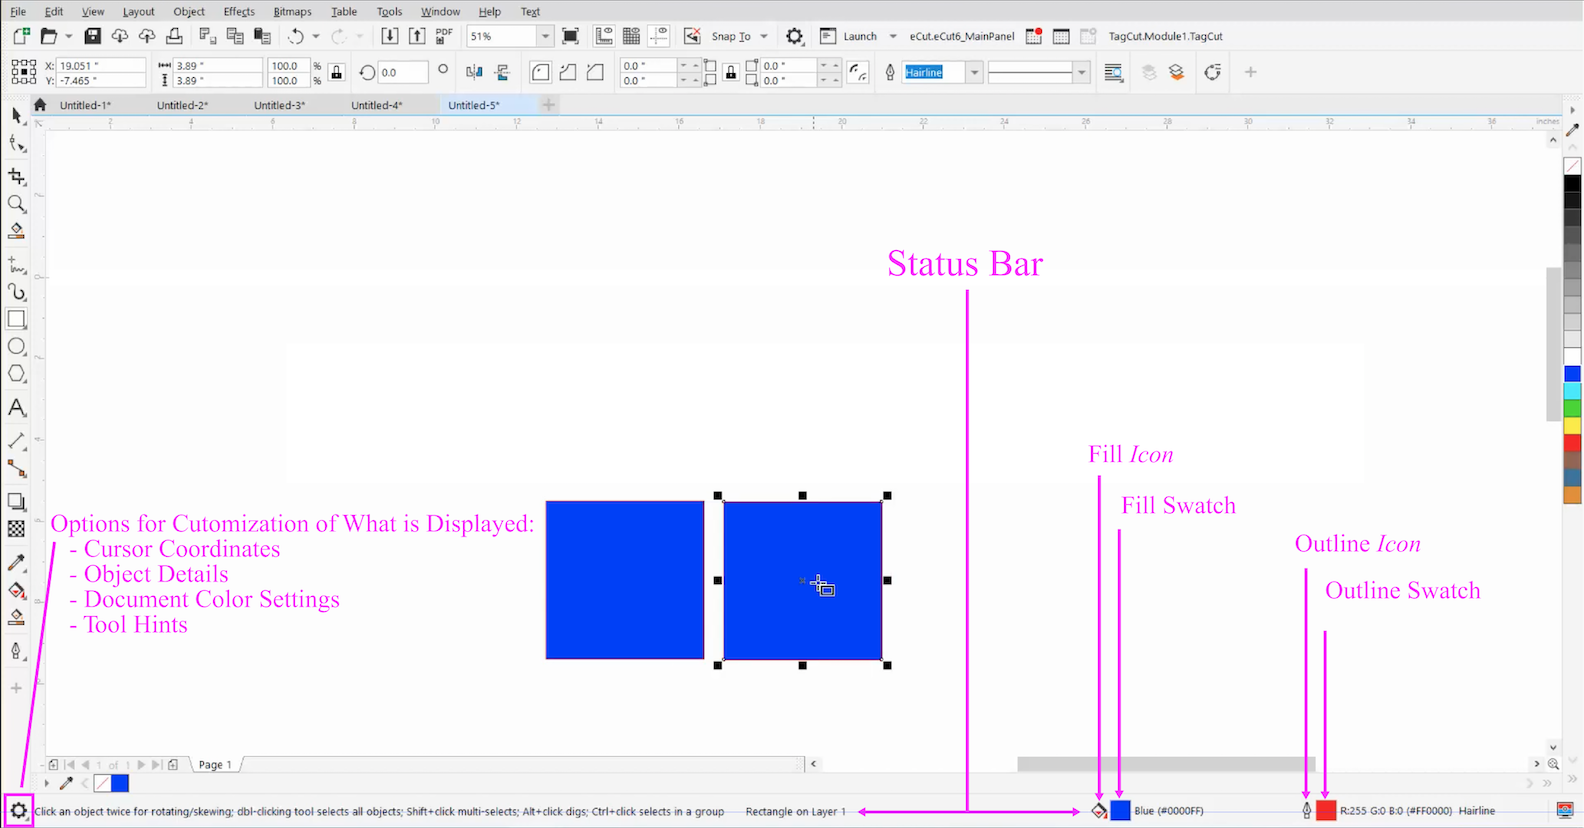The width and height of the screenshot is (1584, 828).
Task: Select the Polygon tool
Action: [16, 374]
